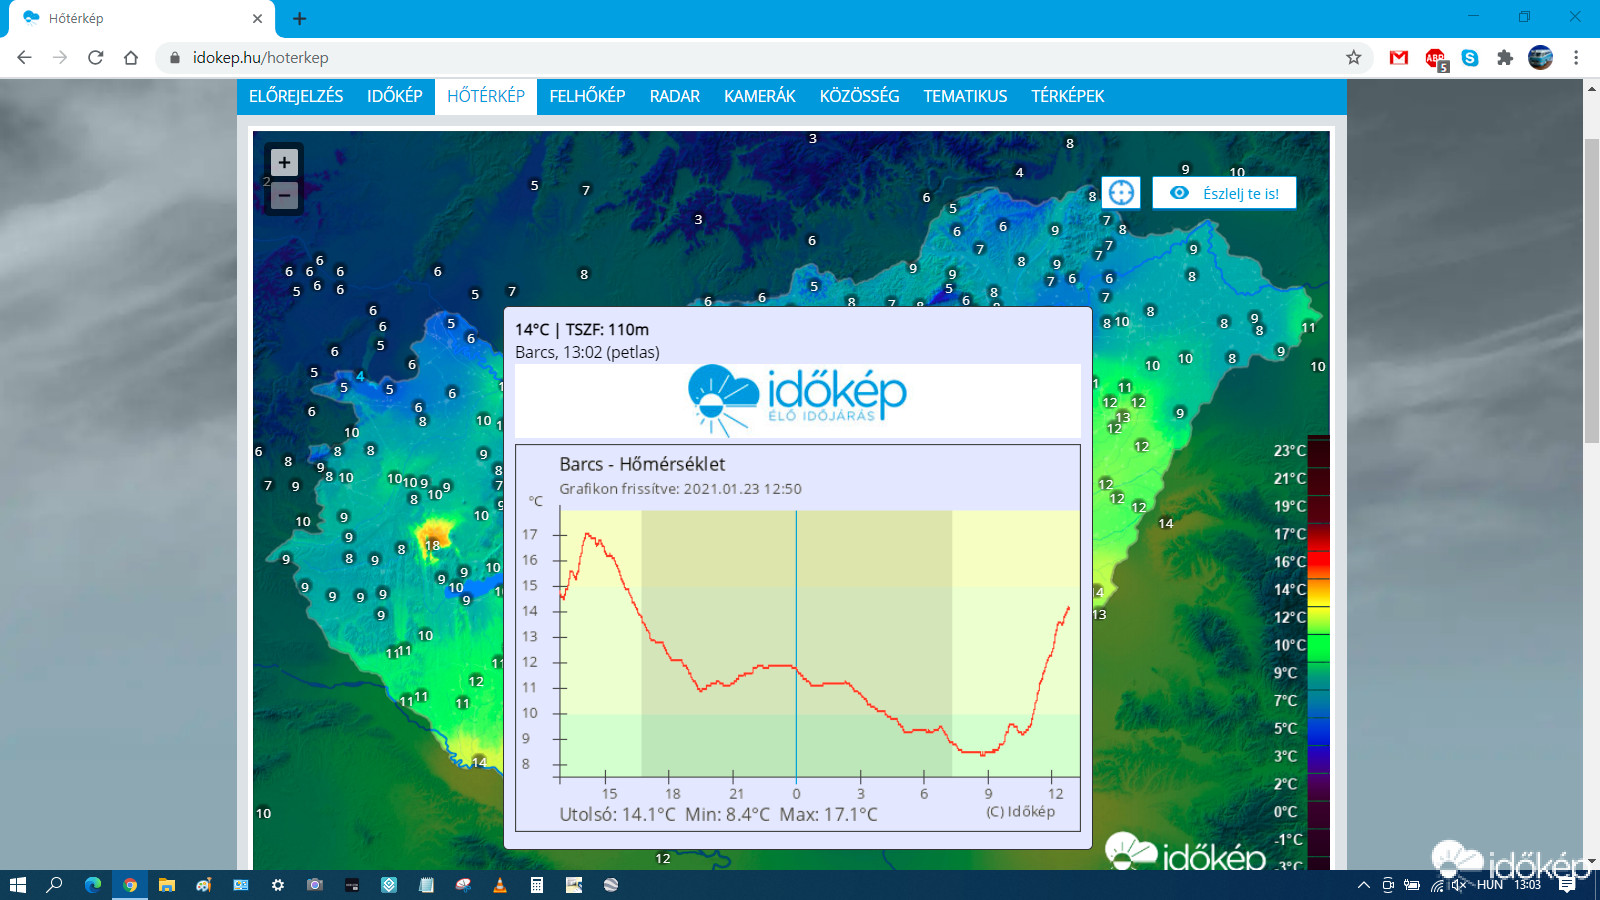Open the ELŐREJELZÉS forecast link

296,96
